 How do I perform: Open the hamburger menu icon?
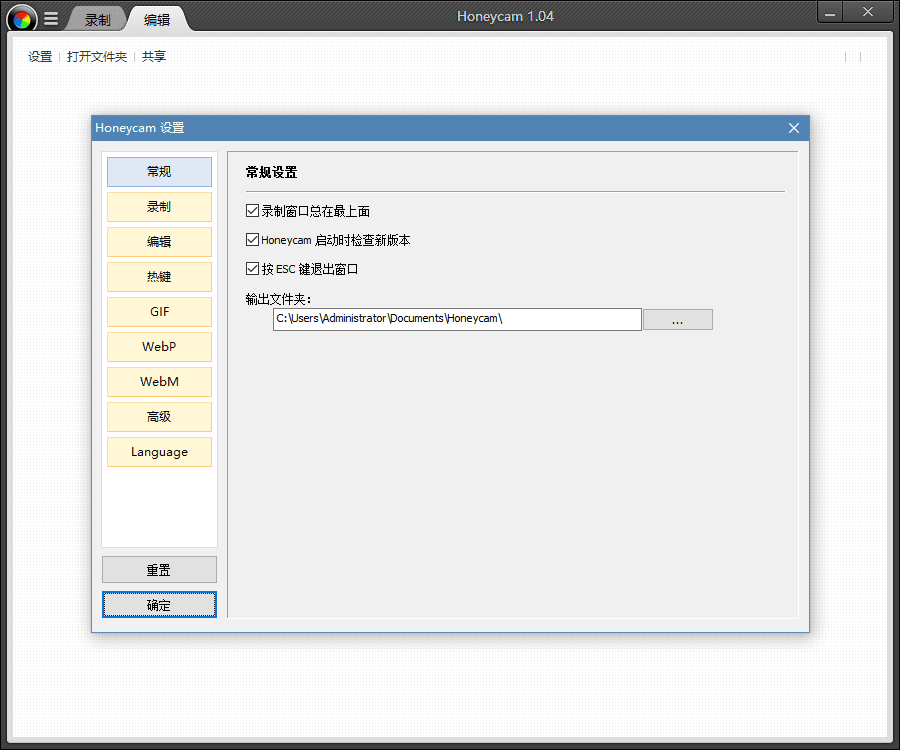(51, 19)
